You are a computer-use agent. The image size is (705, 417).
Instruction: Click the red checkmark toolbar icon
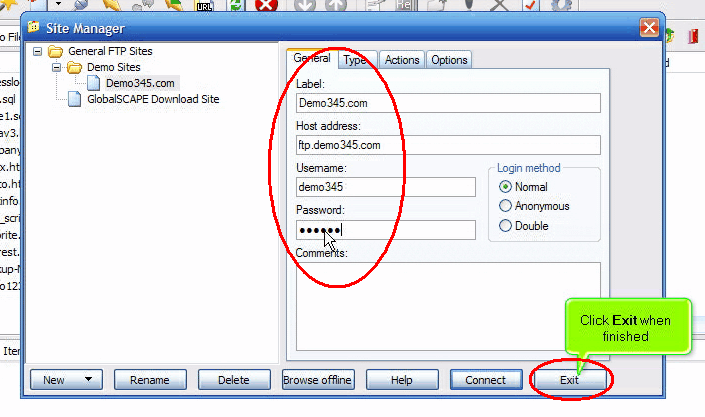pos(531,5)
